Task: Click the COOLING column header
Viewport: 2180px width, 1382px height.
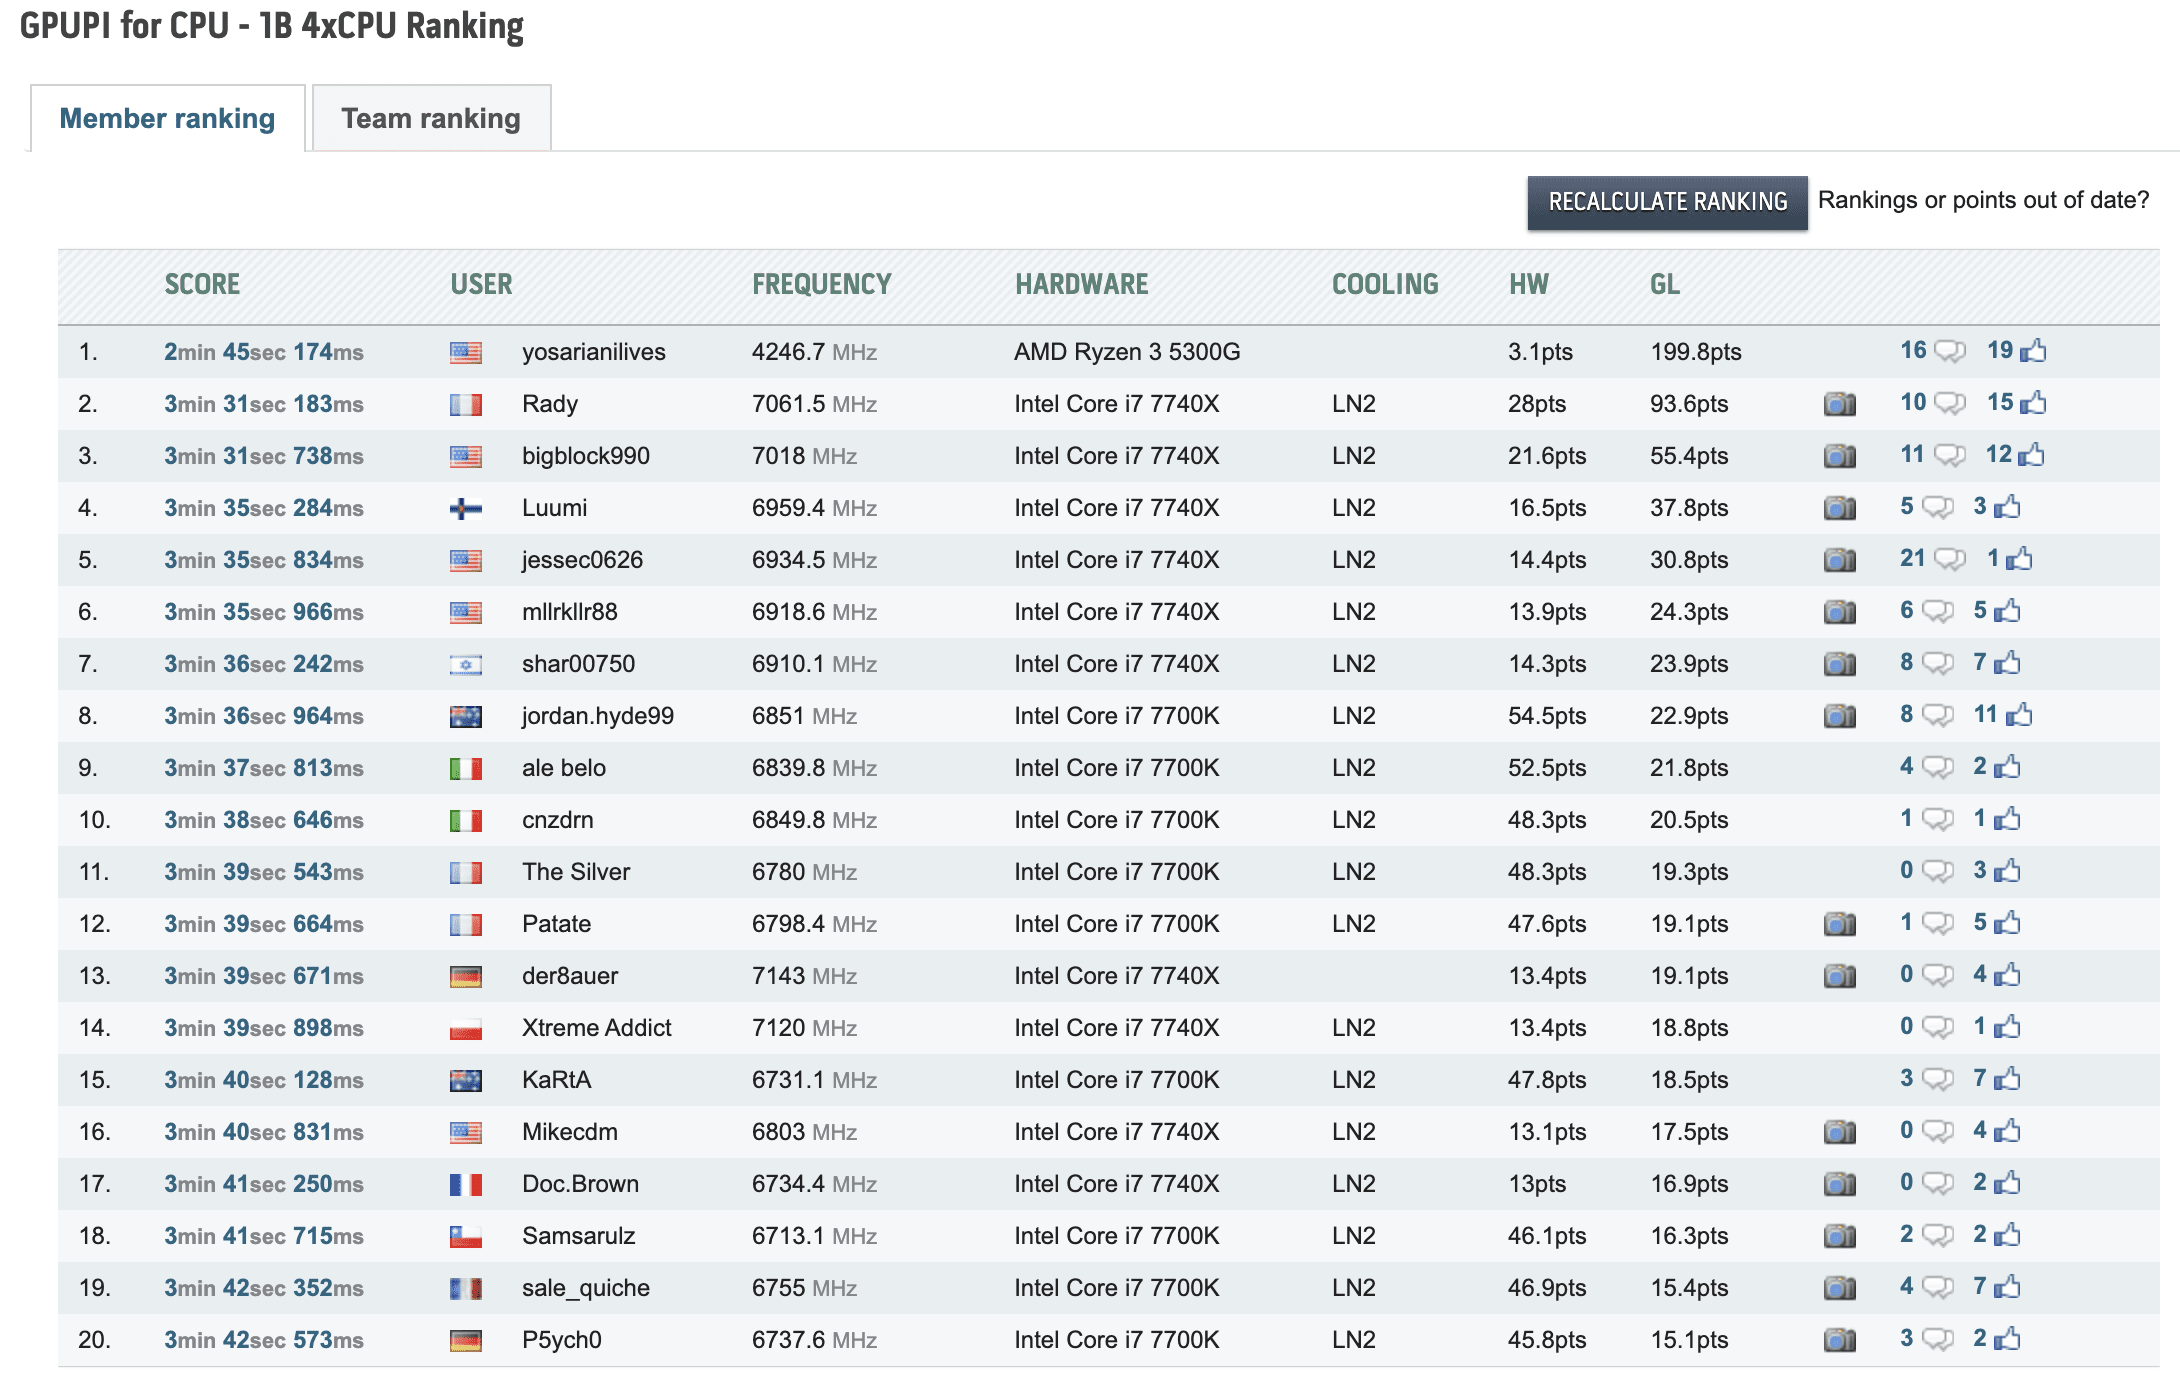Action: pyautogui.click(x=1385, y=284)
